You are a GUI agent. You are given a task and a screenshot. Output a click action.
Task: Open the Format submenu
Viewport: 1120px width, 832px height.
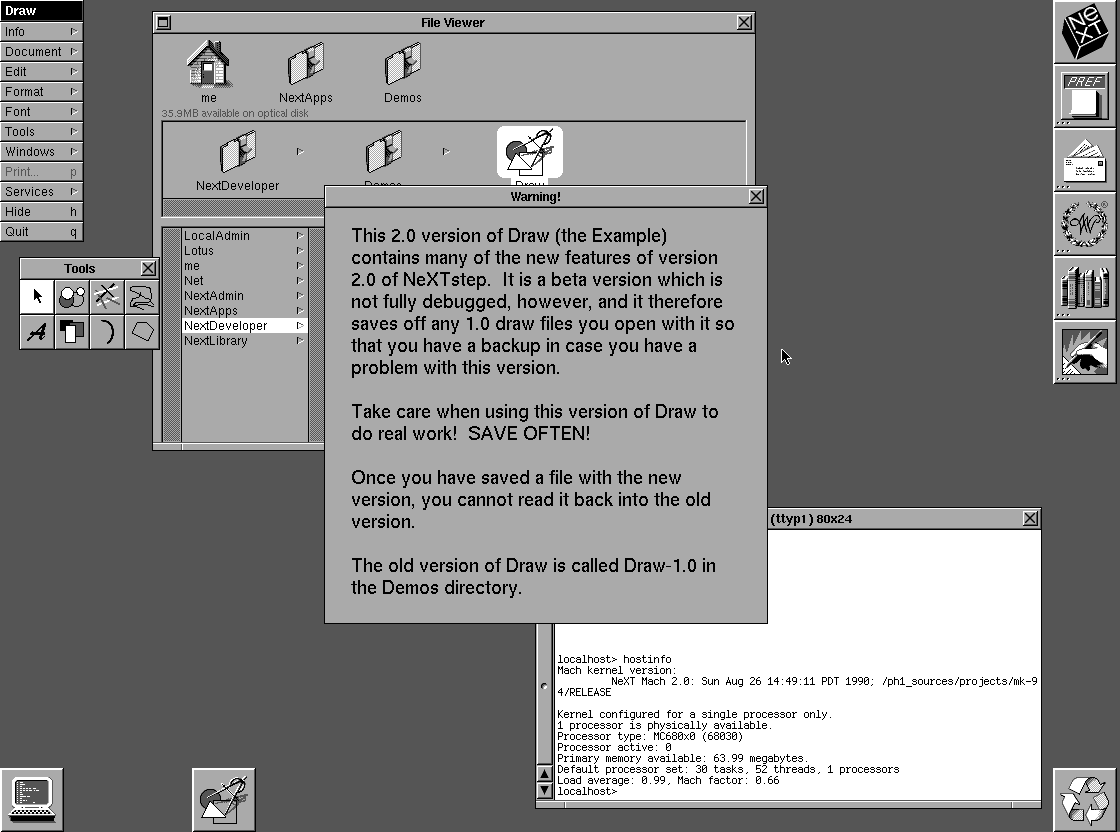coord(41,91)
